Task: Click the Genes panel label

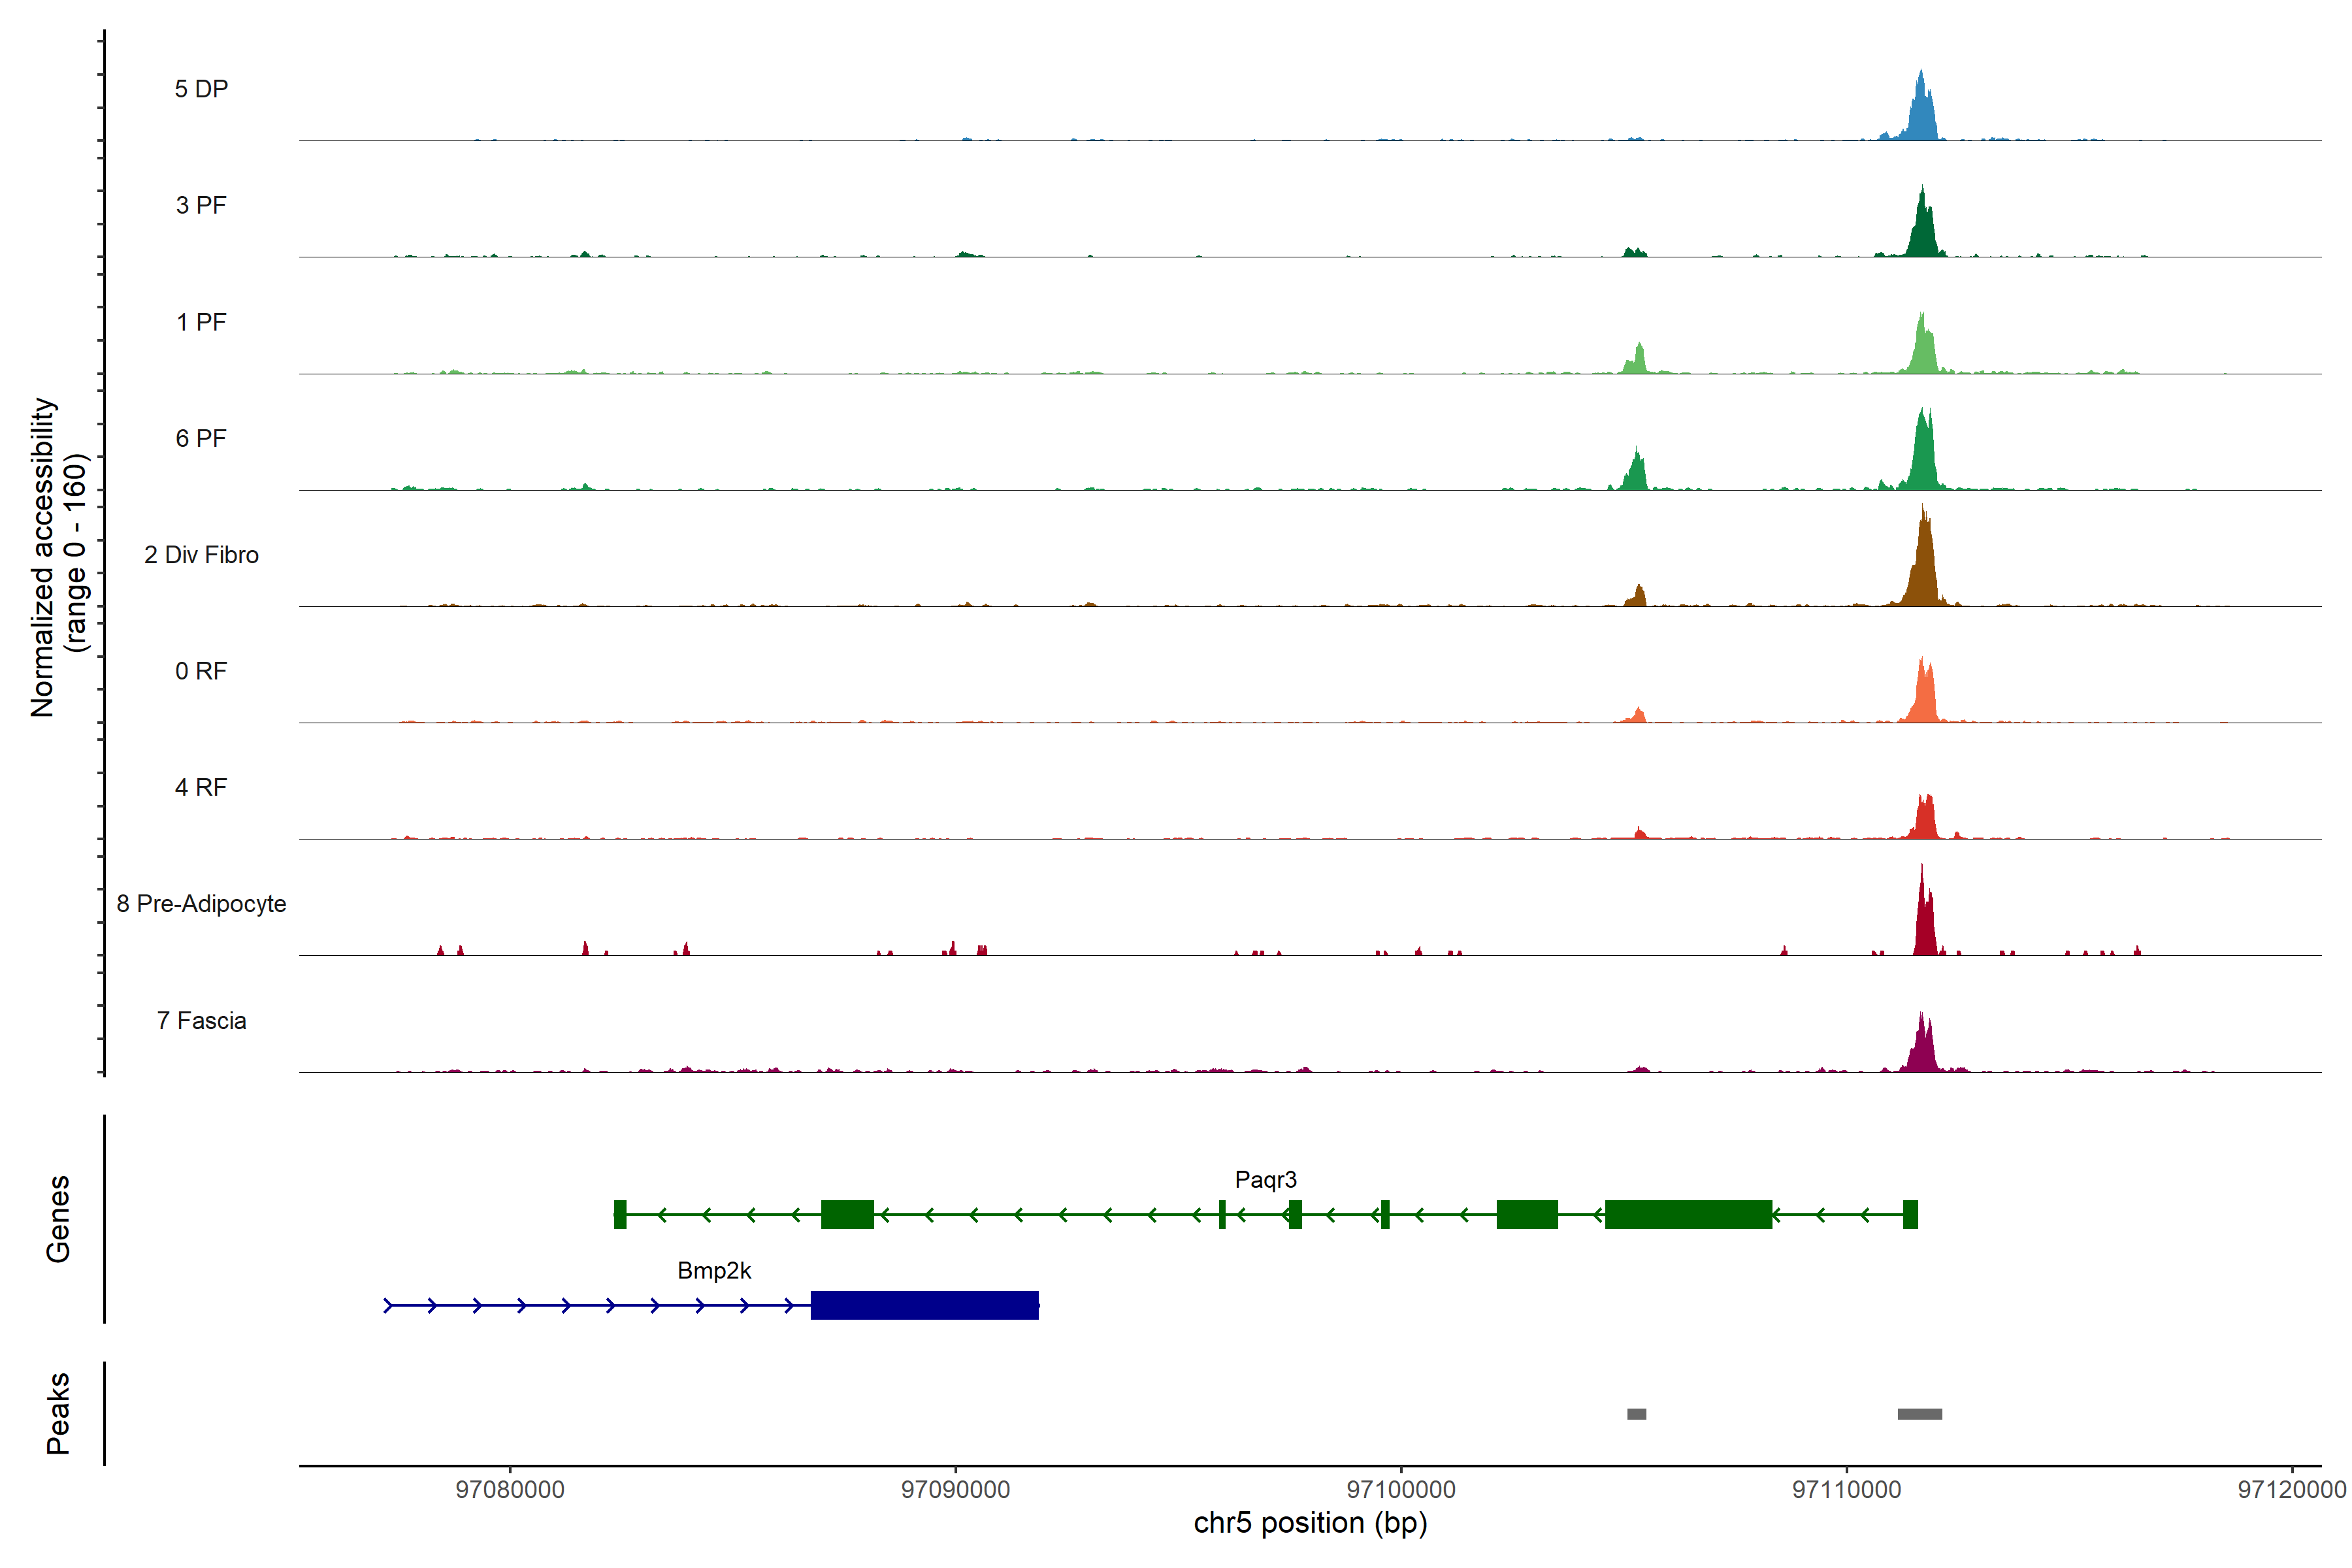Action: [58, 1218]
